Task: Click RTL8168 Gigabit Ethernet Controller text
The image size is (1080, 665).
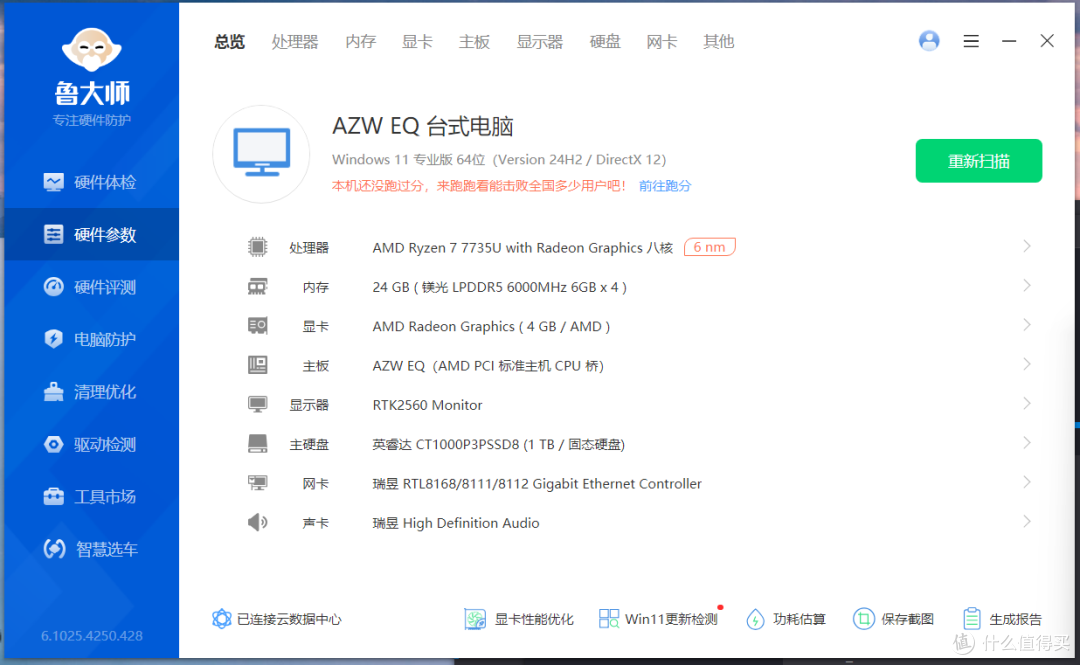Action: coord(537,484)
